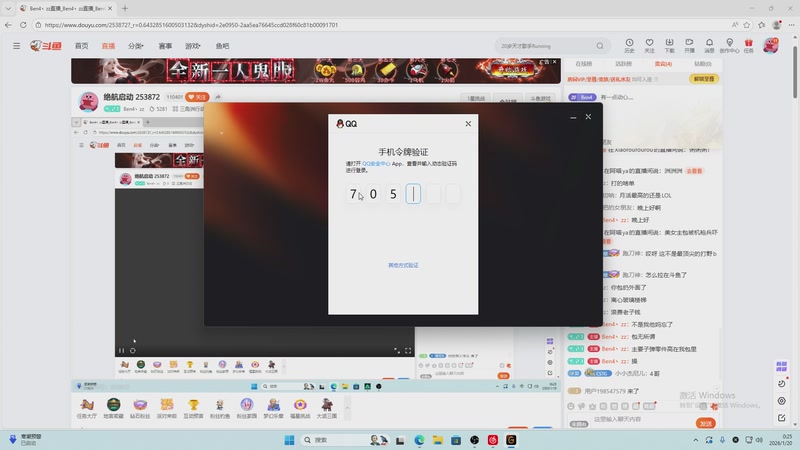Open 地雷军营 activity icon
Viewport: 800px width, 450px height.
point(113,408)
